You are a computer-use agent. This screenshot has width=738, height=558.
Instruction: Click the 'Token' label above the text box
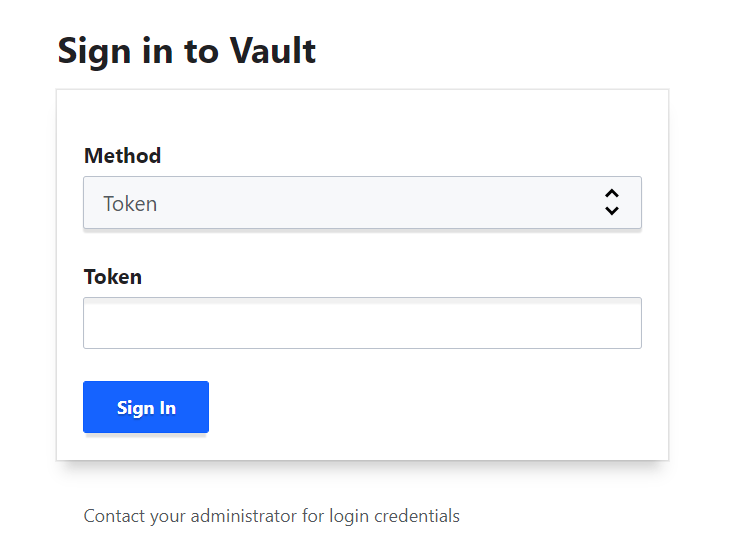112,277
